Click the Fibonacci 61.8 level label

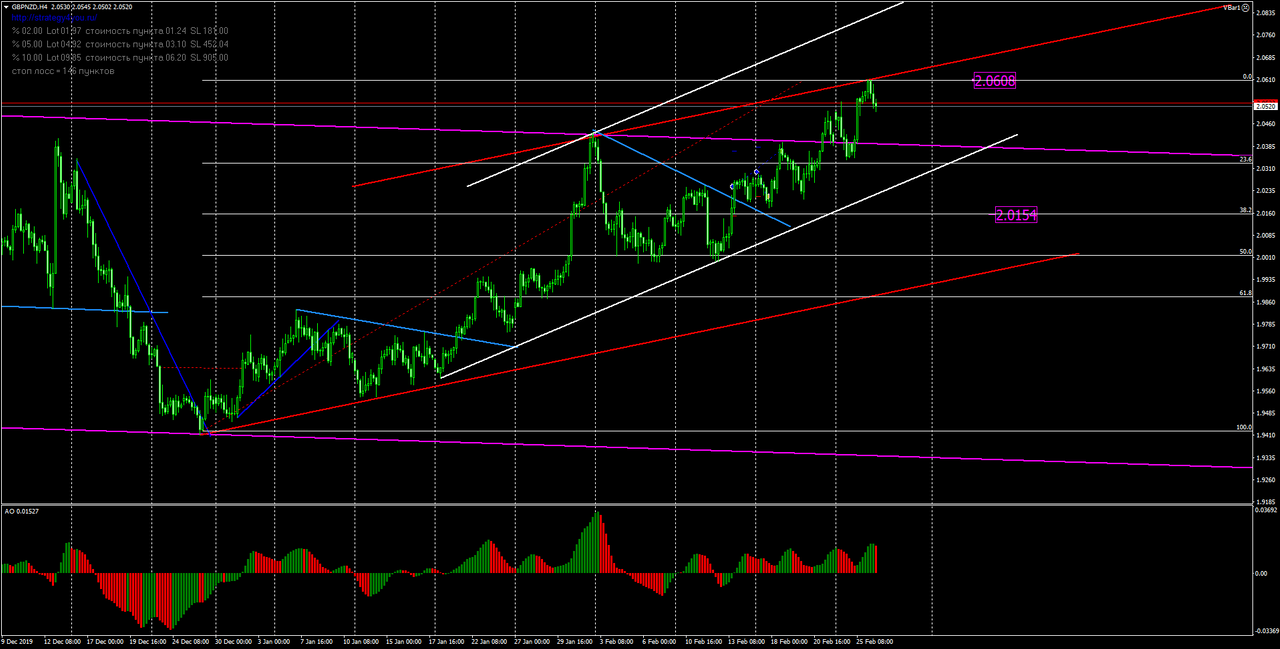point(1245,293)
